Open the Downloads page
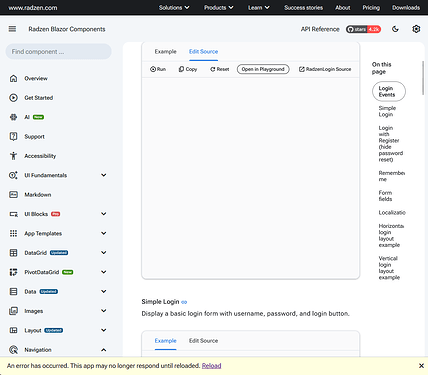Viewport: 428px width, 375px height. pyautogui.click(x=406, y=7)
